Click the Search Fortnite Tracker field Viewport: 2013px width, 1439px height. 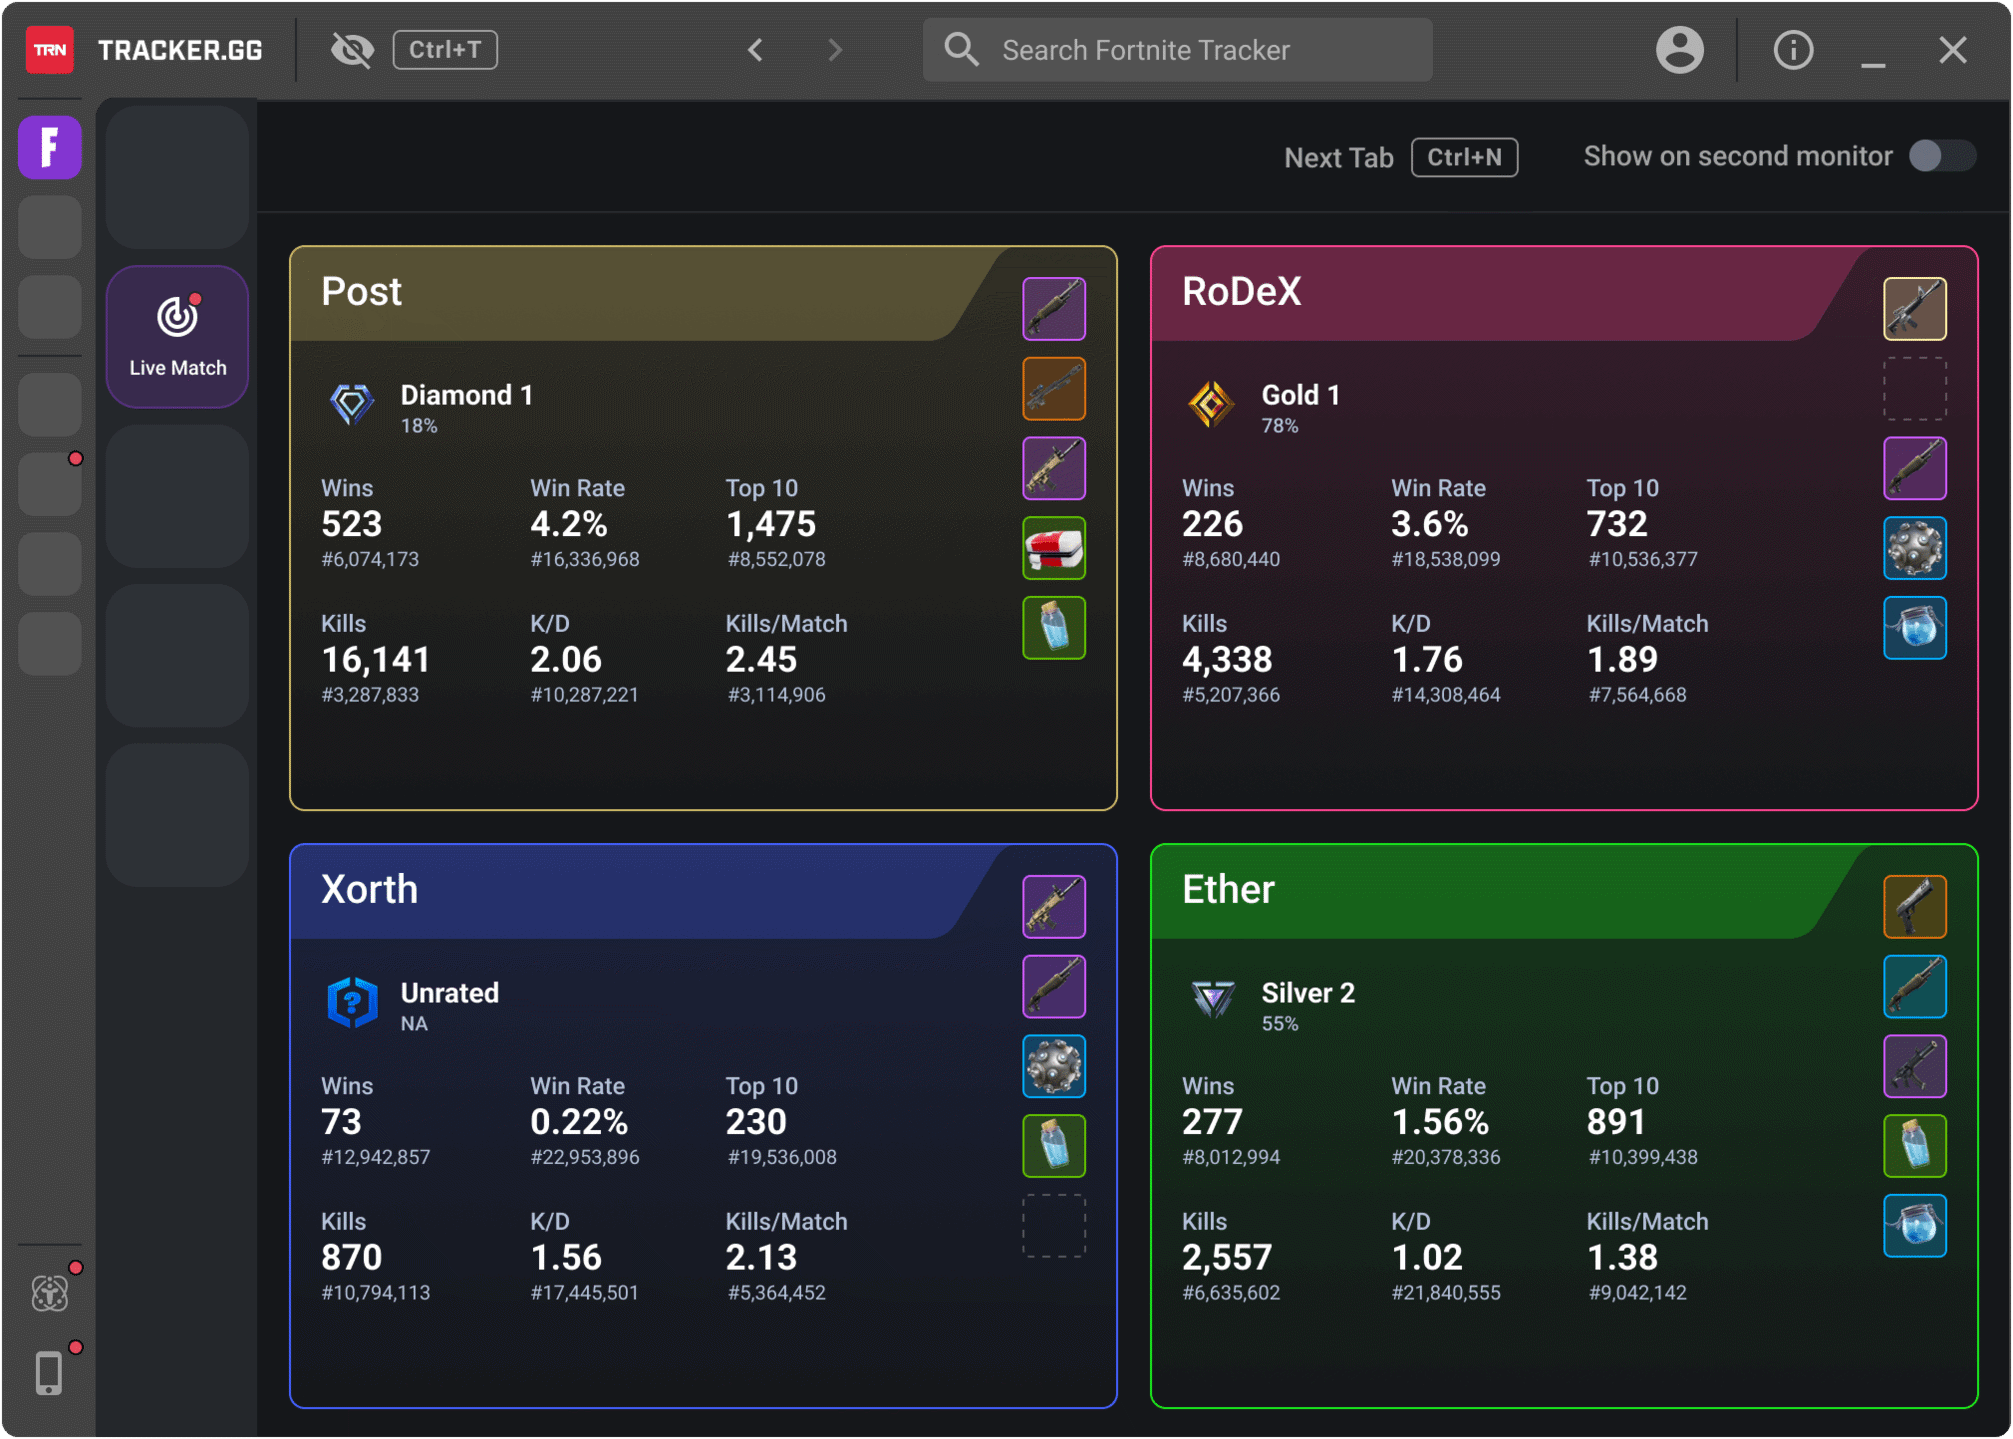1177,50
